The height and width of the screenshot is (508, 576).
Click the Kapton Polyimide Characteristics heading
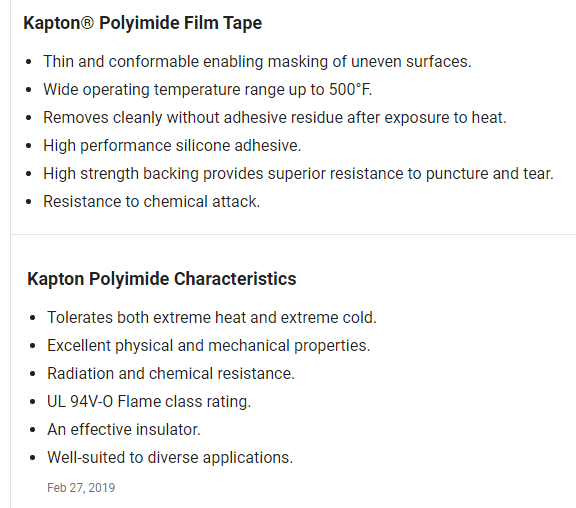162,278
